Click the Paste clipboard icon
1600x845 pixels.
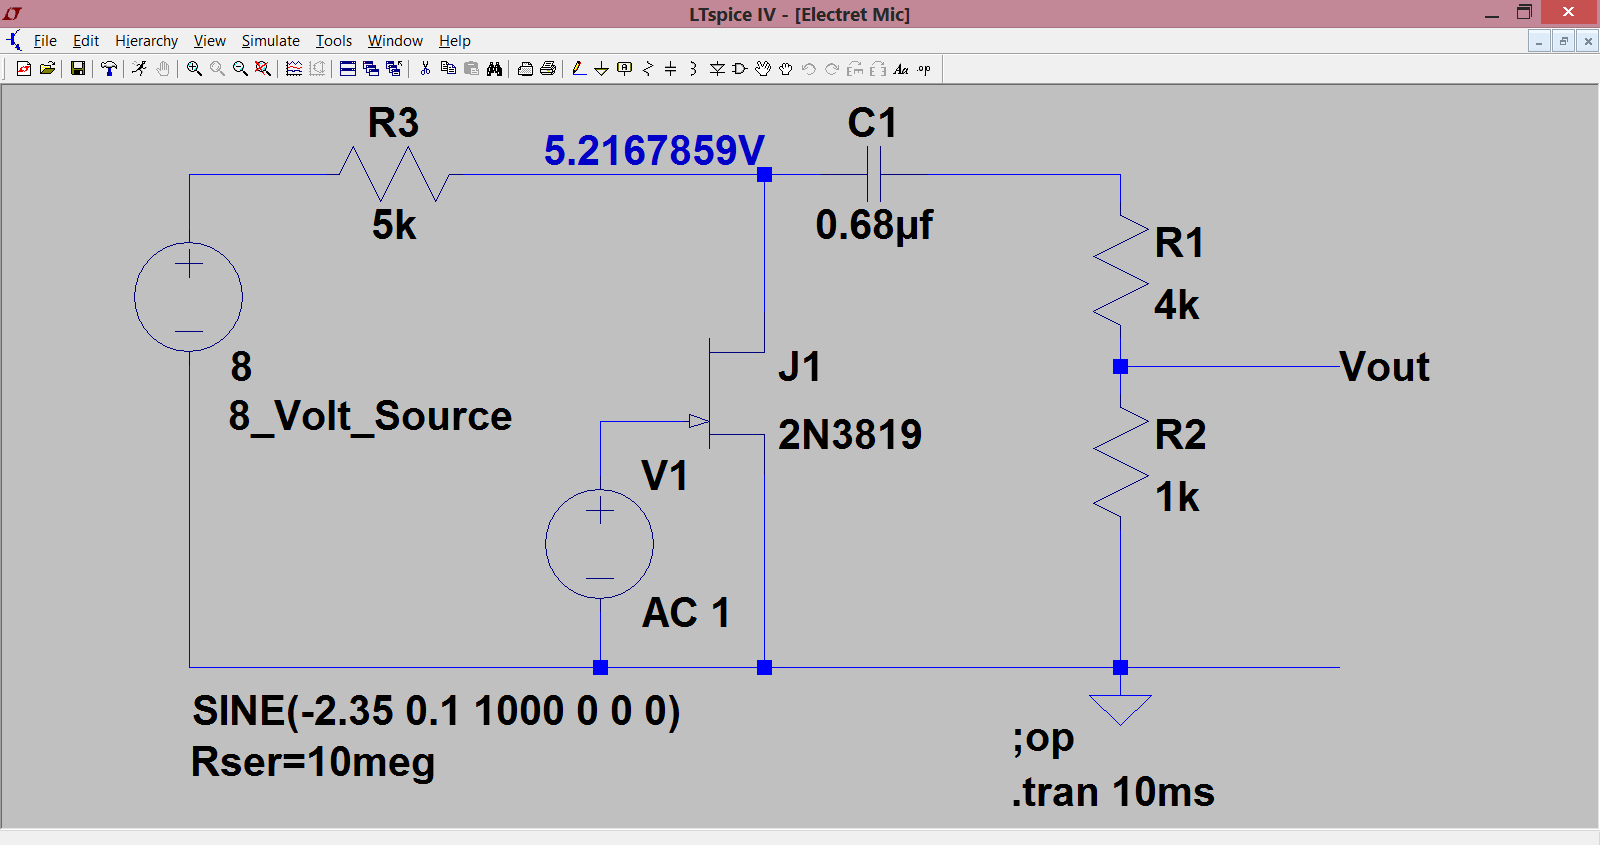click(471, 69)
